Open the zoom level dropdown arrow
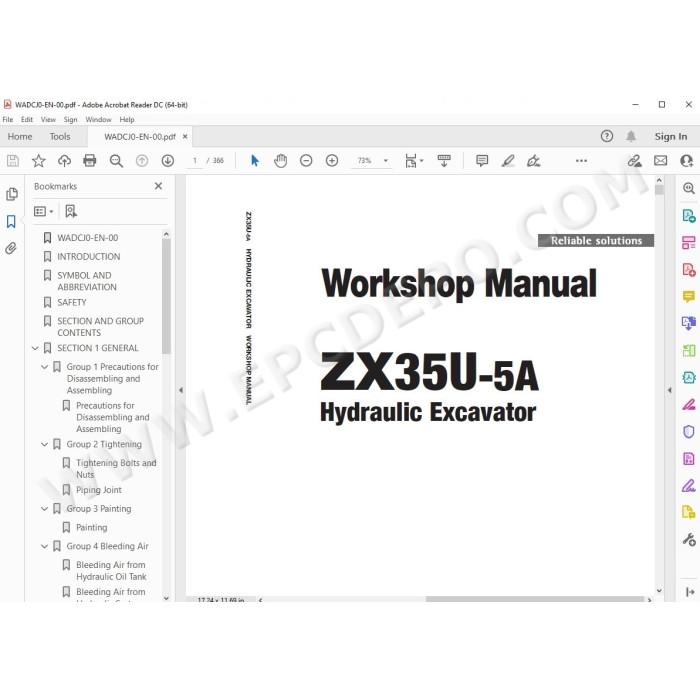This screenshot has width=700, height=700. click(x=386, y=161)
